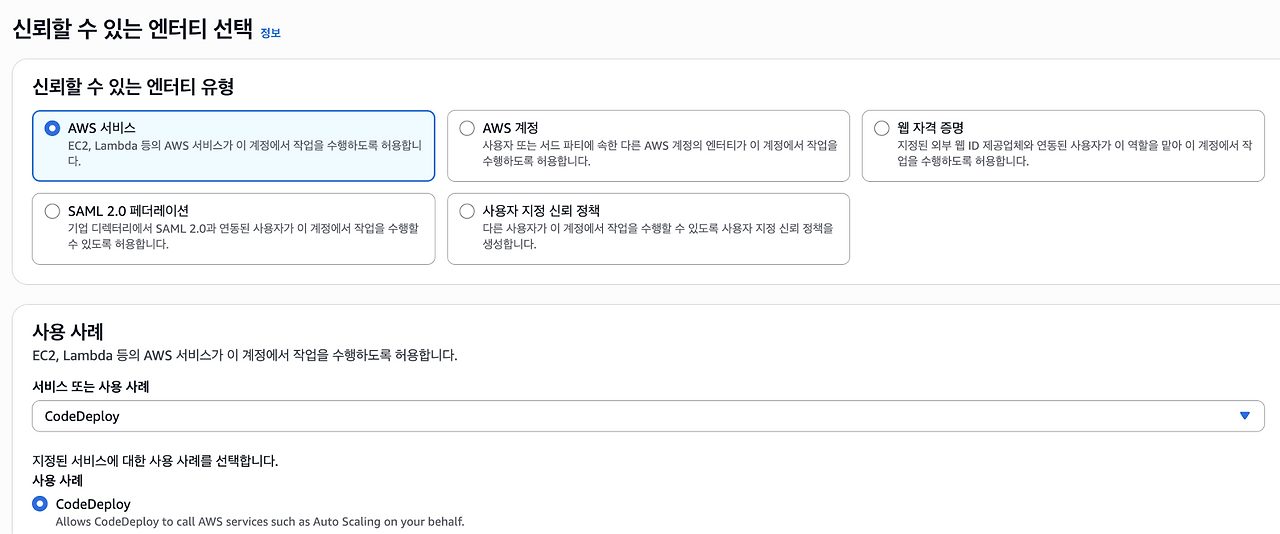The width and height of the screenshot is (1280, 534).
Task: Open the 정보 link beside the title
Action: click(x=270, y=33)
